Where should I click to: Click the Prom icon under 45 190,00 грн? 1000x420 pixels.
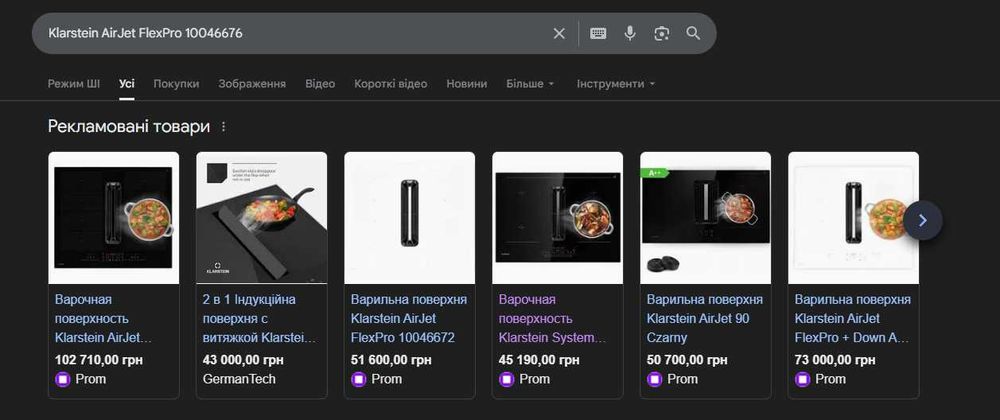pyautogui.click(x=506, y=379)
